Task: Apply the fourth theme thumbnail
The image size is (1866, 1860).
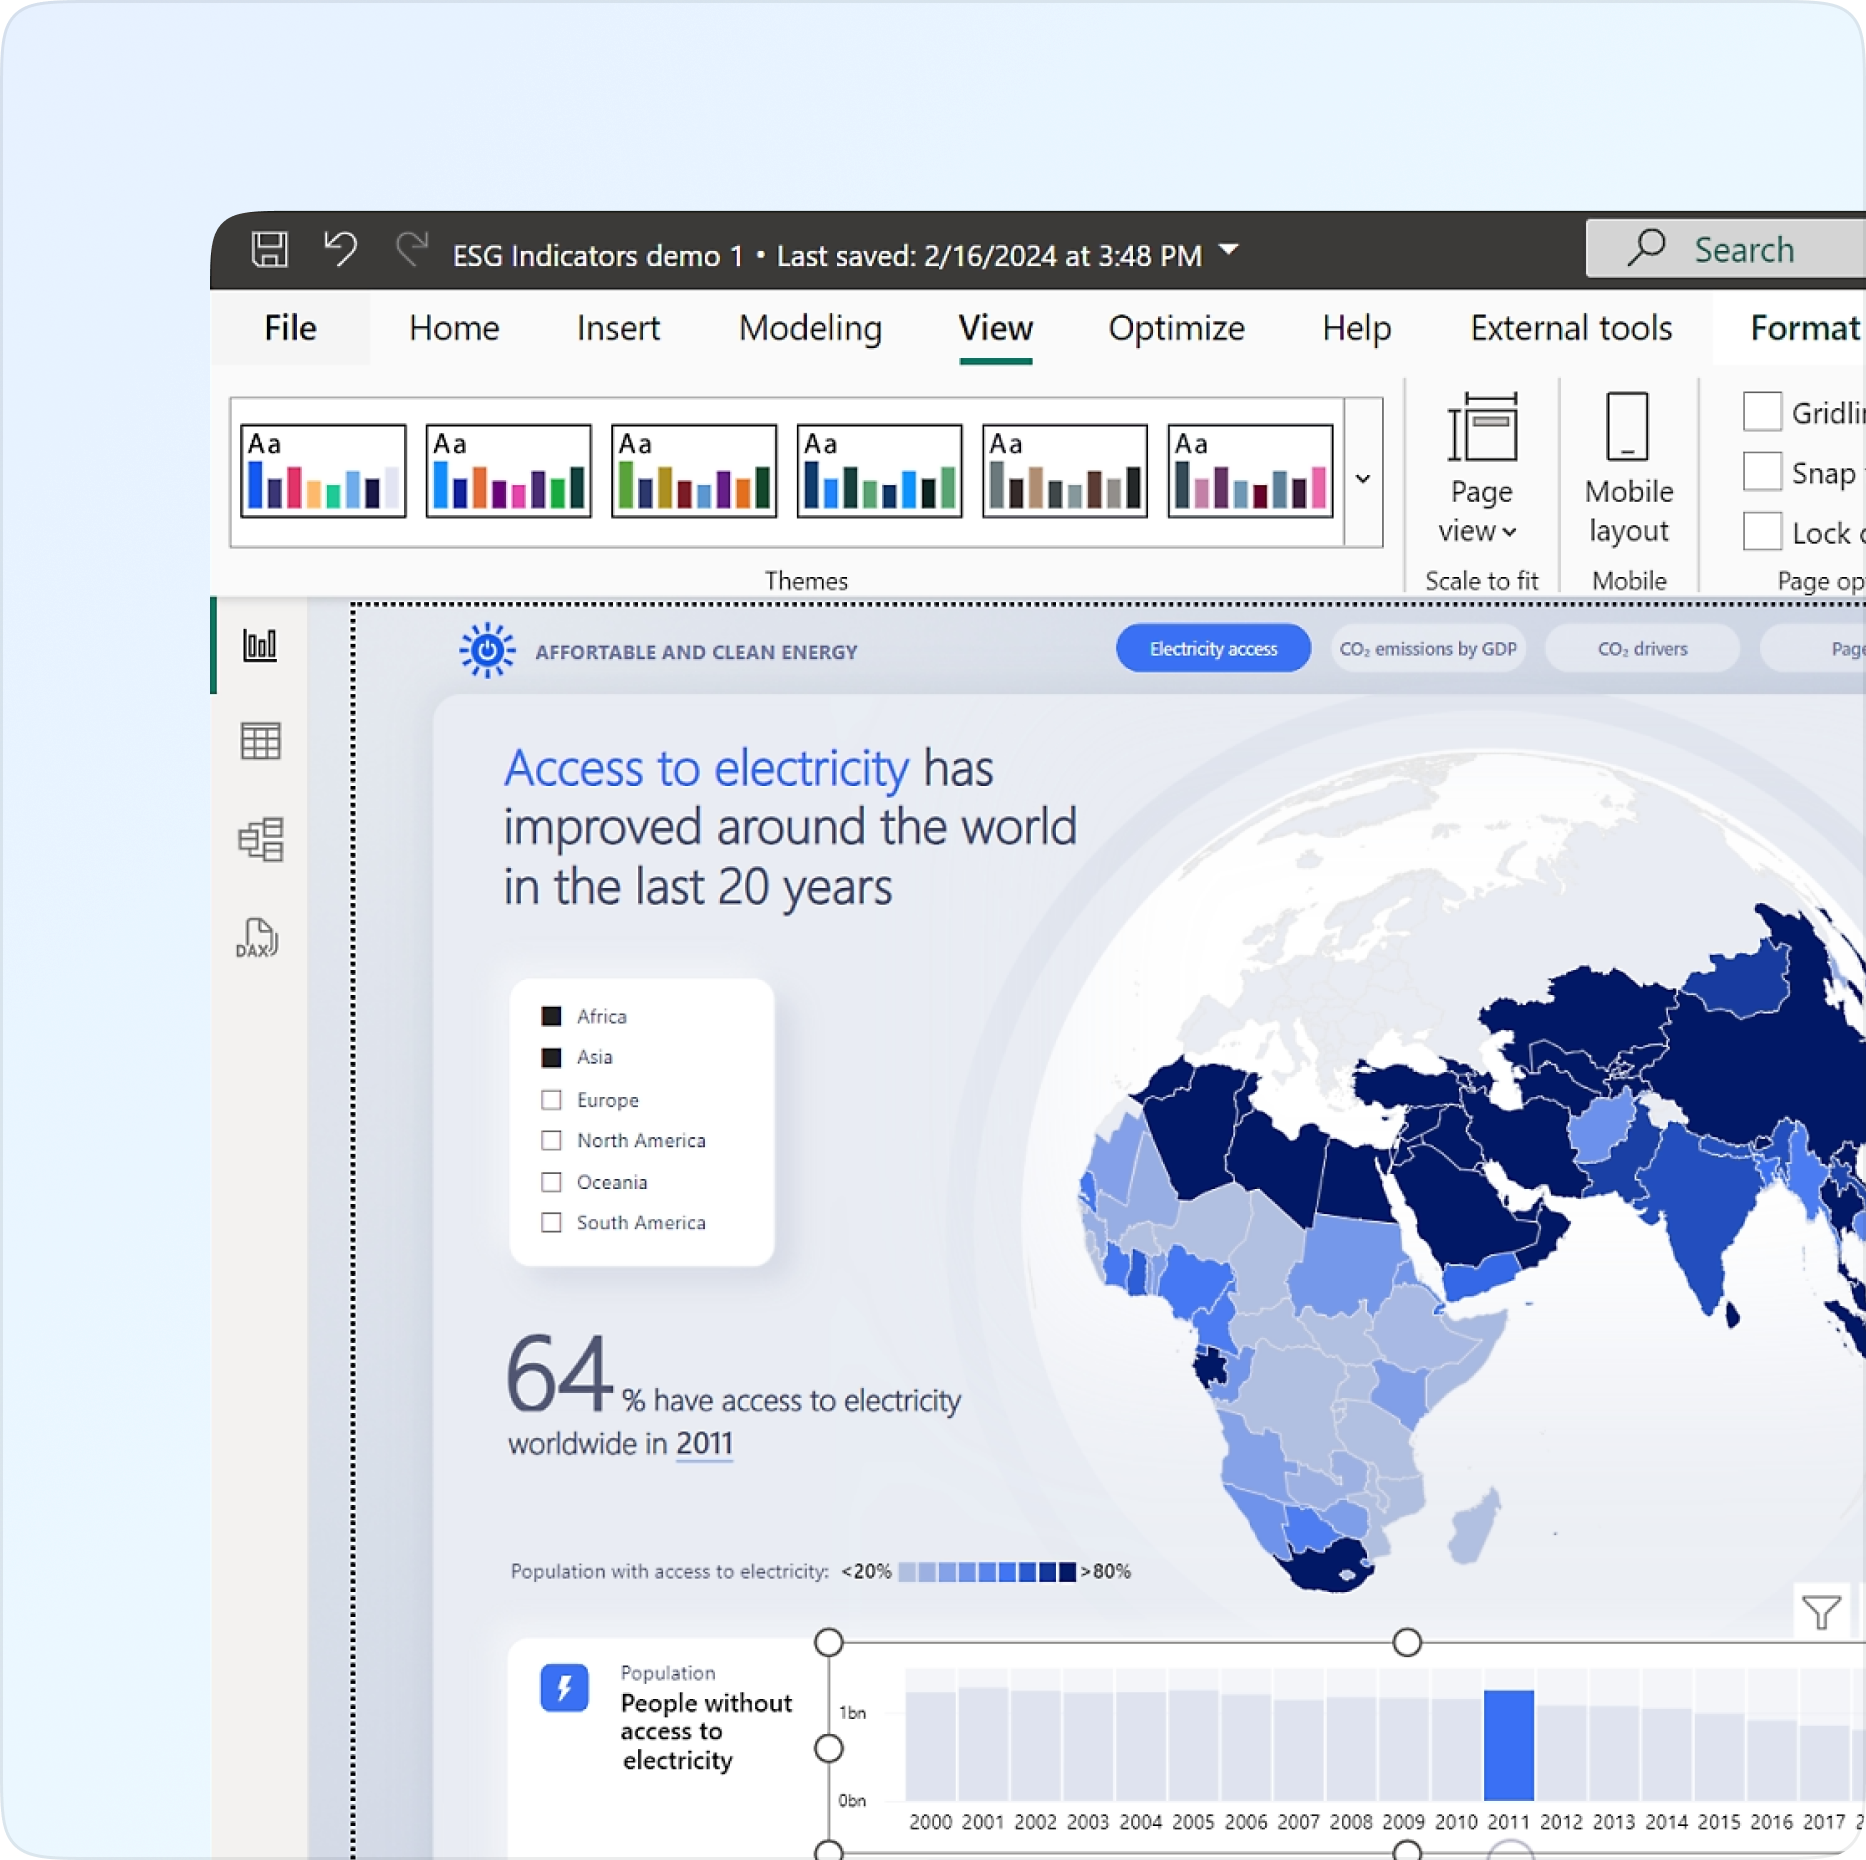Action: pyautogui.click(x=879, y=470)
